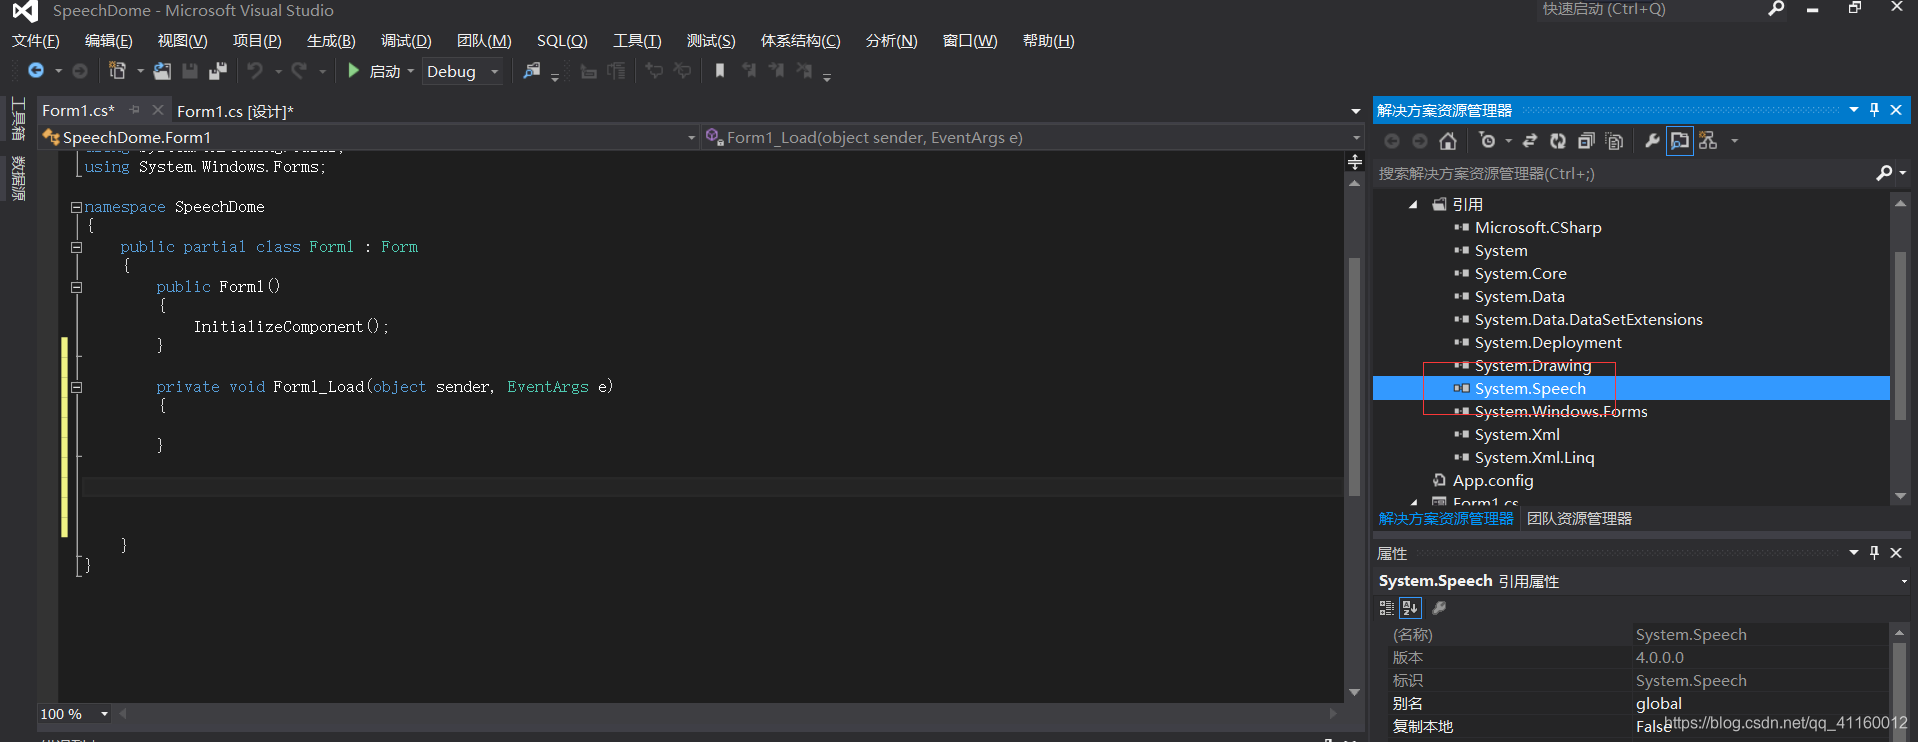The image size is (1918, 742).
Task: Close the Form1.cs editor tab
Action: click(157, 110)
